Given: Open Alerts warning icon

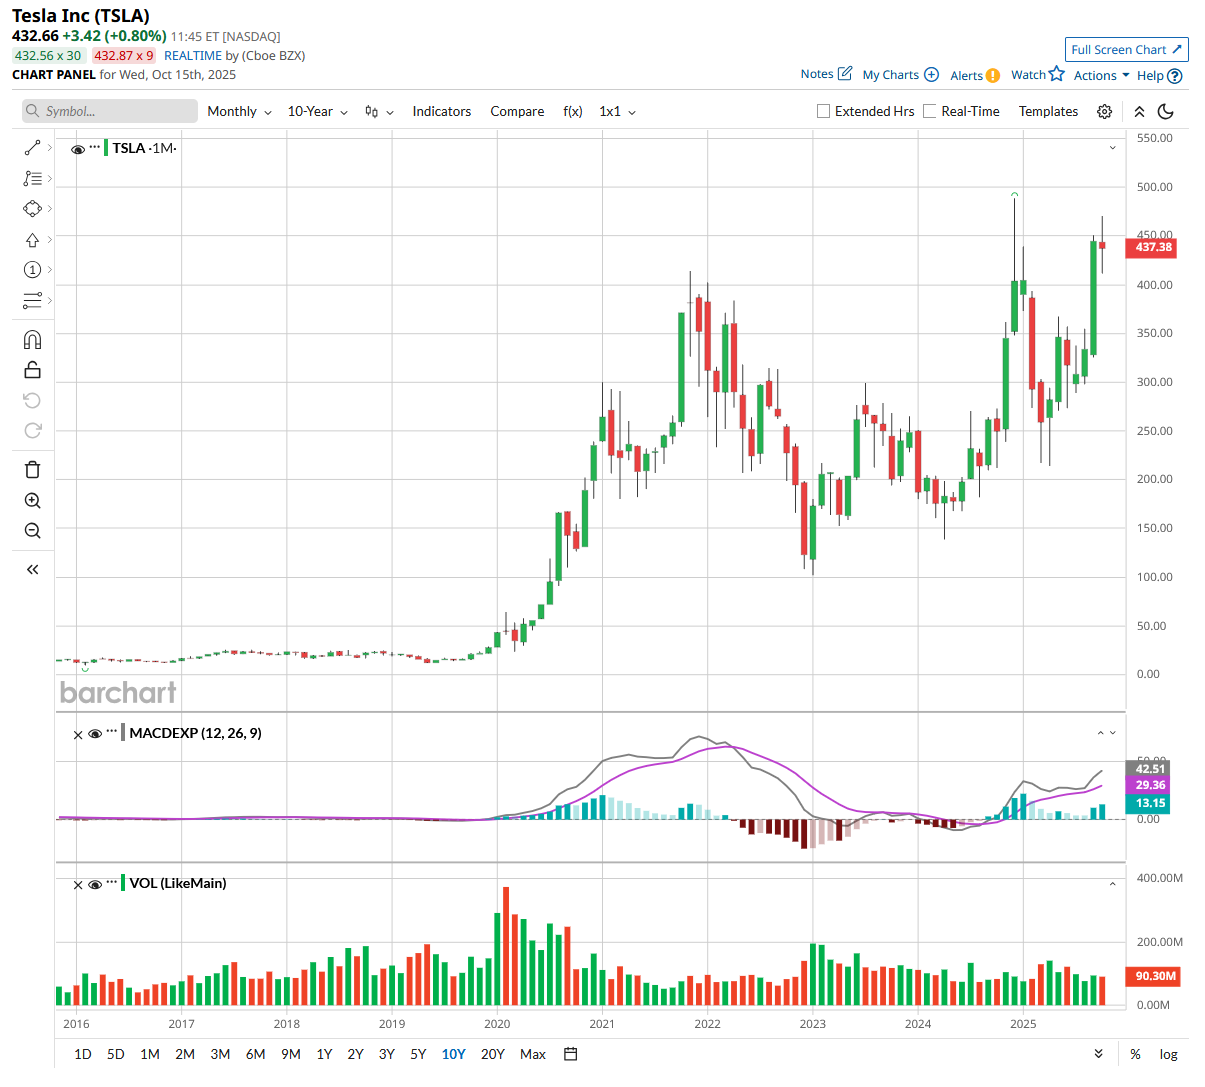Looking at the screenshot, I should coord(993,75).
